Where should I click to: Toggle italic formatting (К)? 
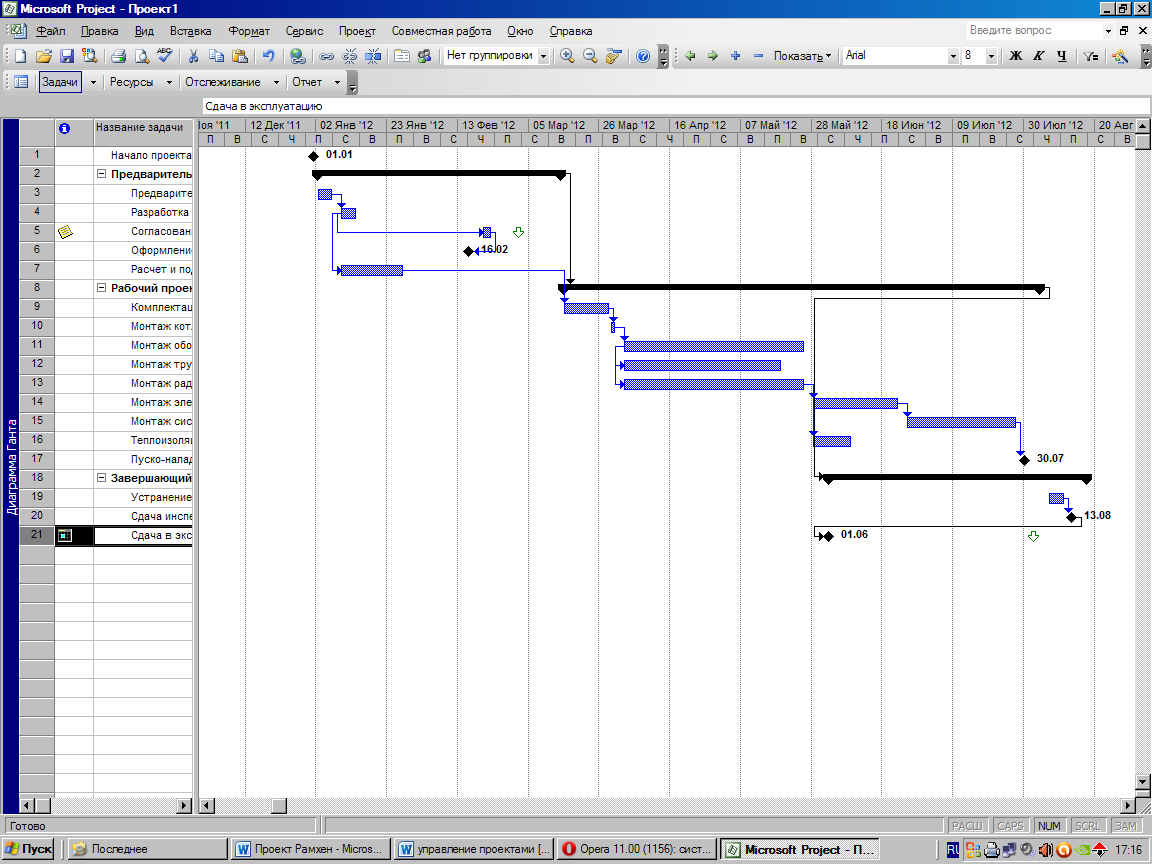[x=1038, y=56]
